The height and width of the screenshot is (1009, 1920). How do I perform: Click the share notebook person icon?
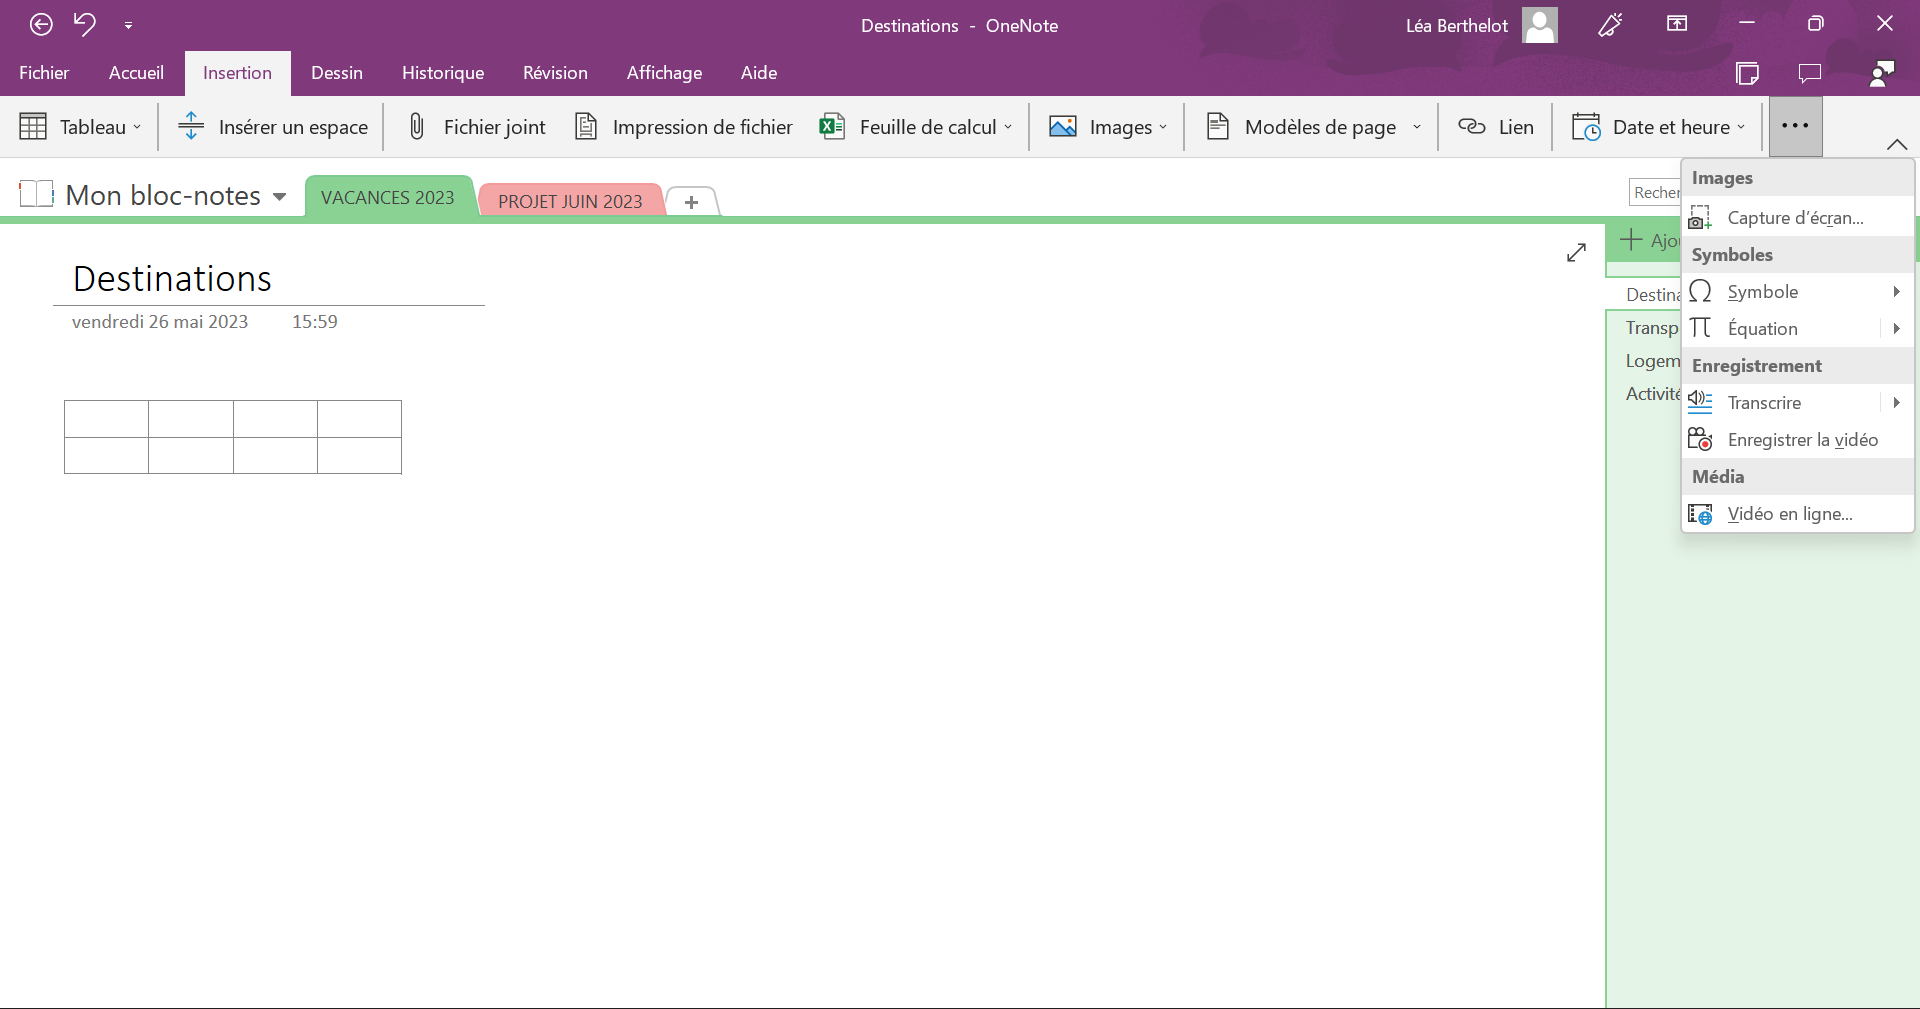coord(1882,73)
